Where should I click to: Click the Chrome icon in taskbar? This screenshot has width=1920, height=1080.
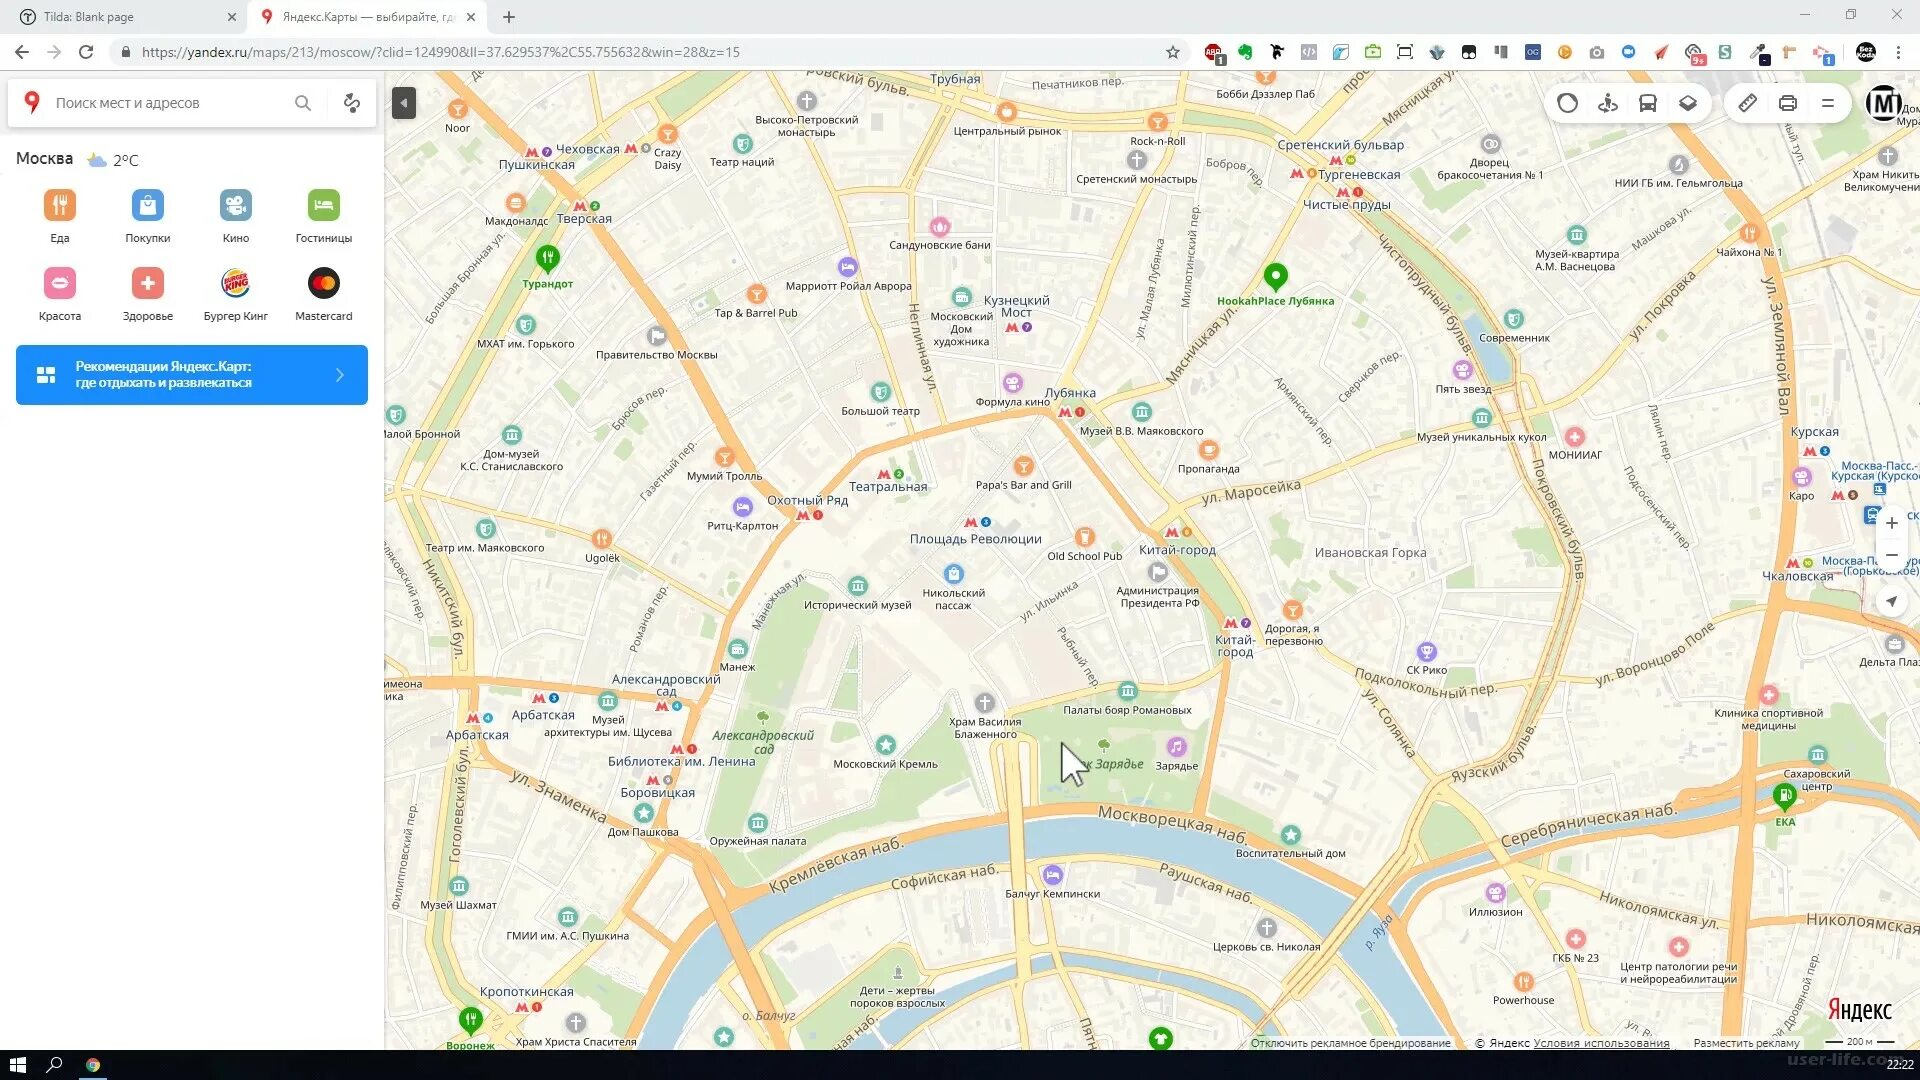tap(93, 1065)
